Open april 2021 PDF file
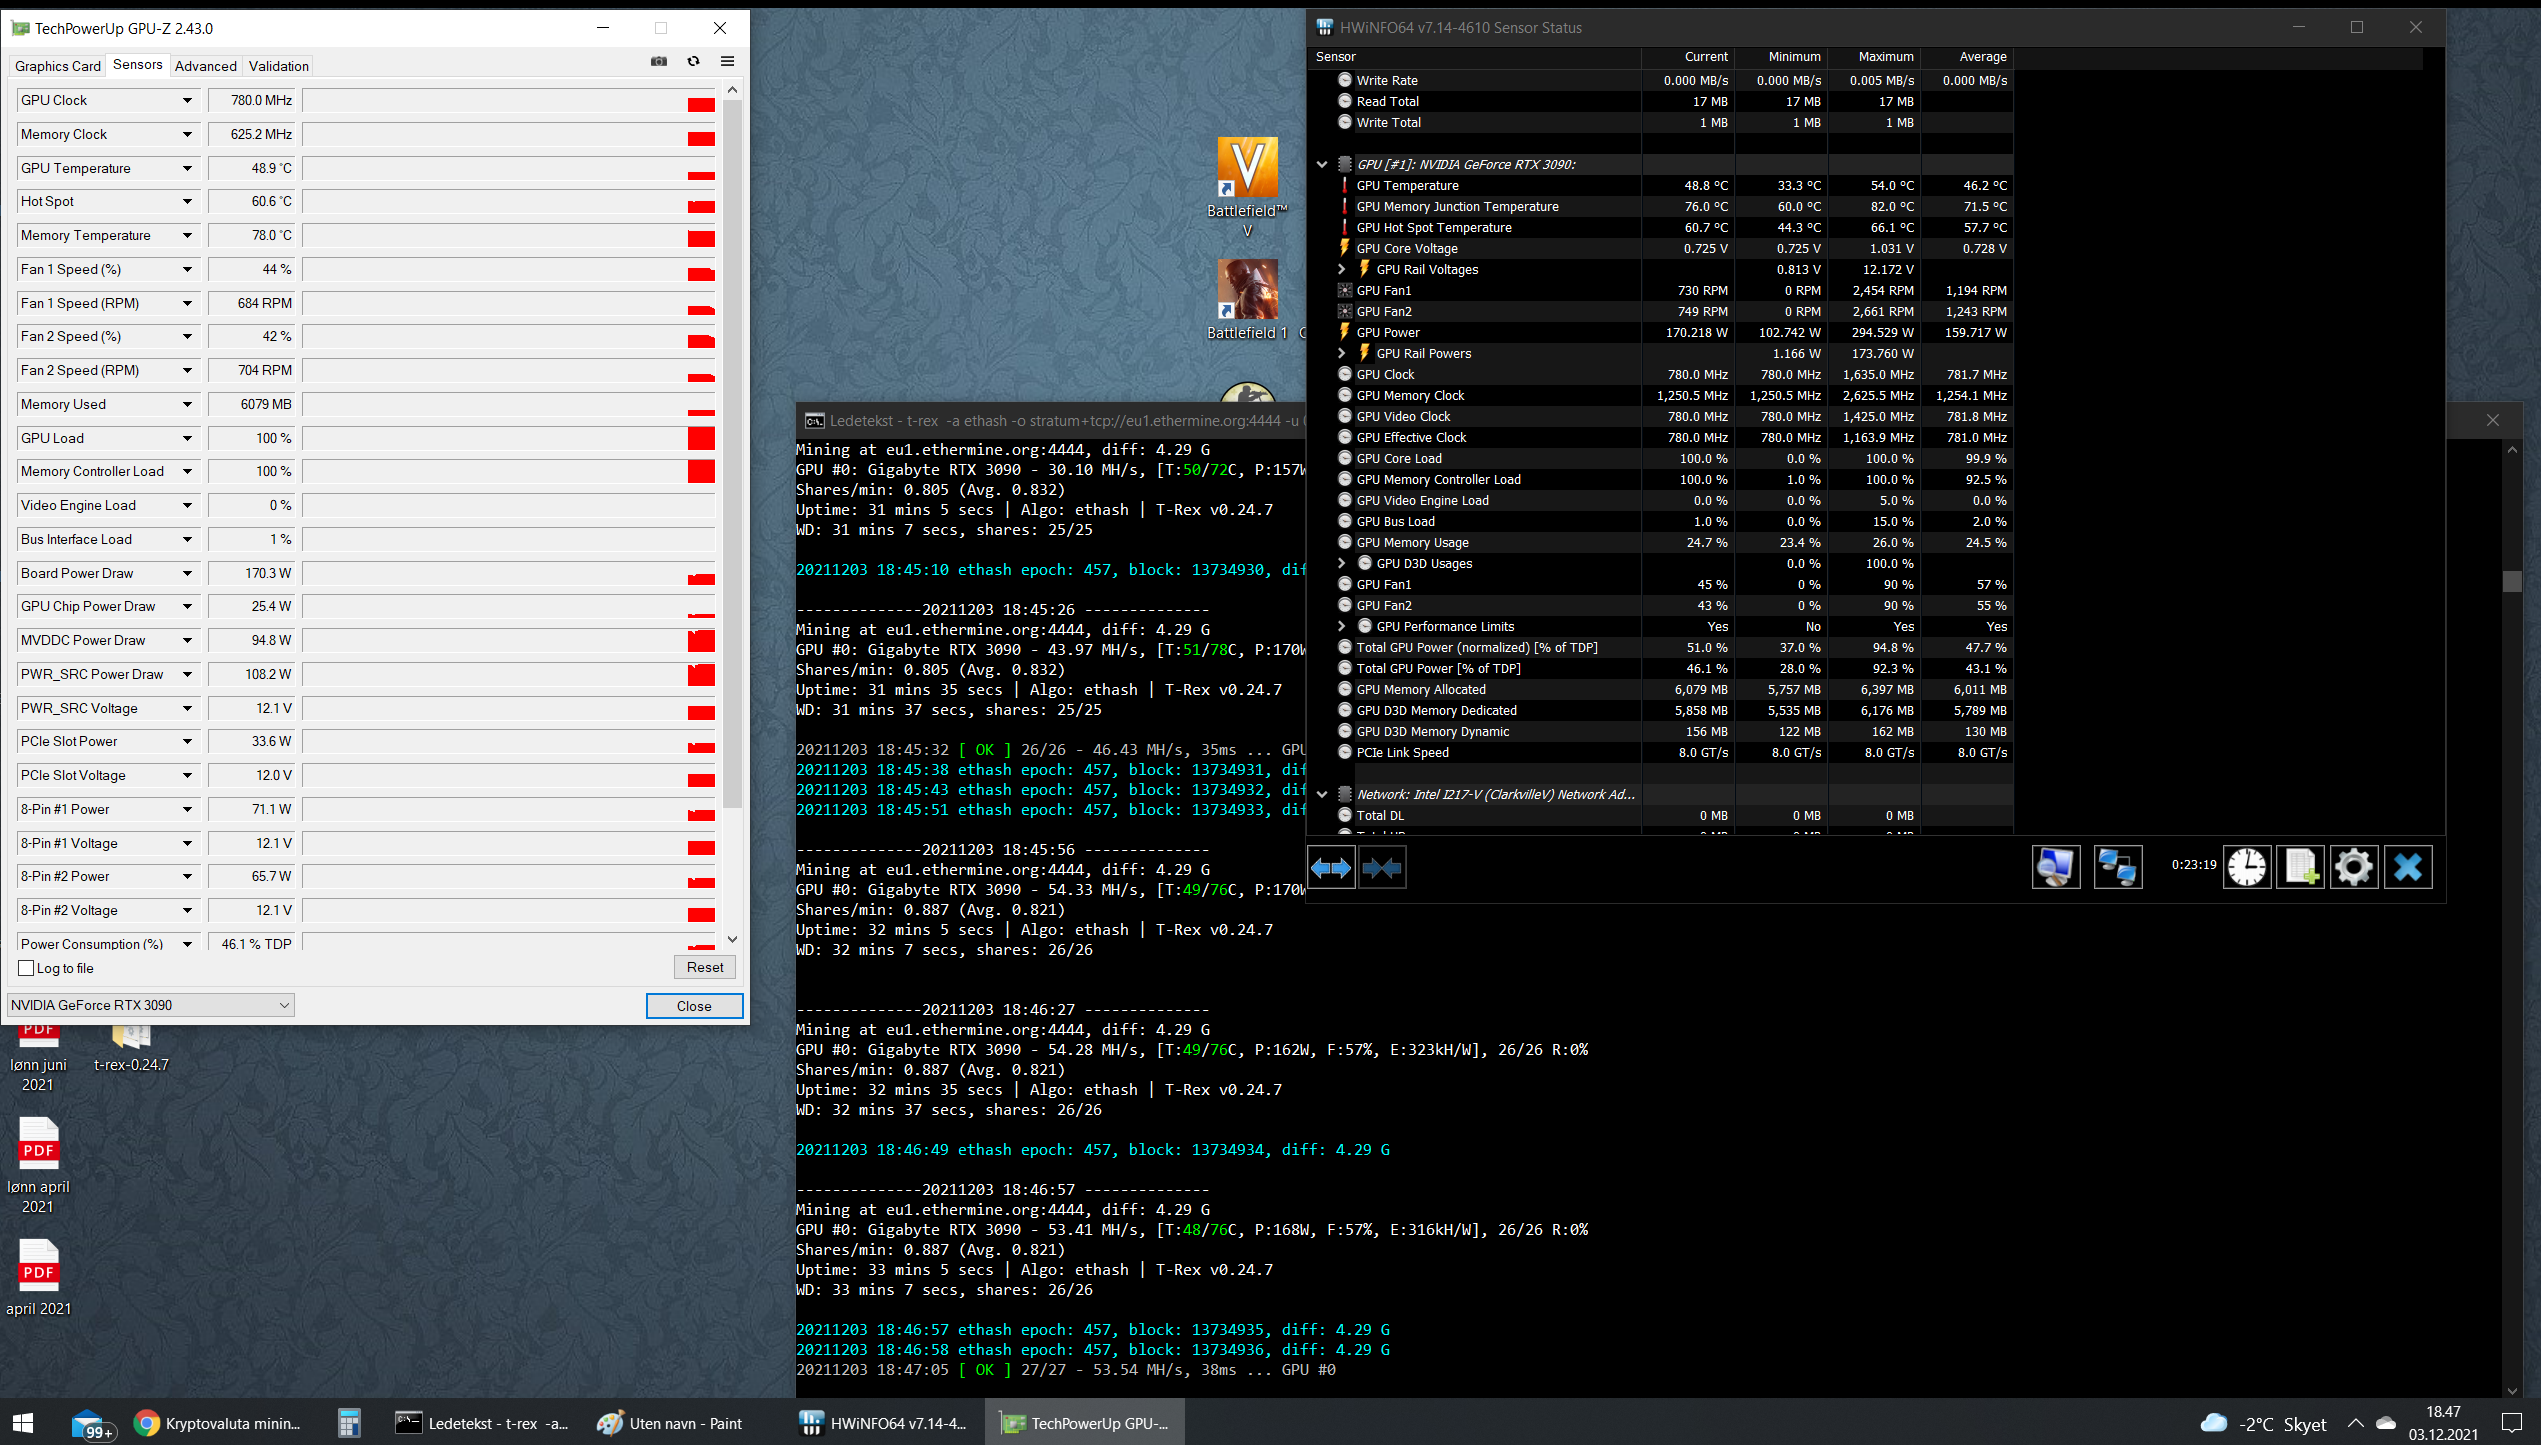 38,1278
